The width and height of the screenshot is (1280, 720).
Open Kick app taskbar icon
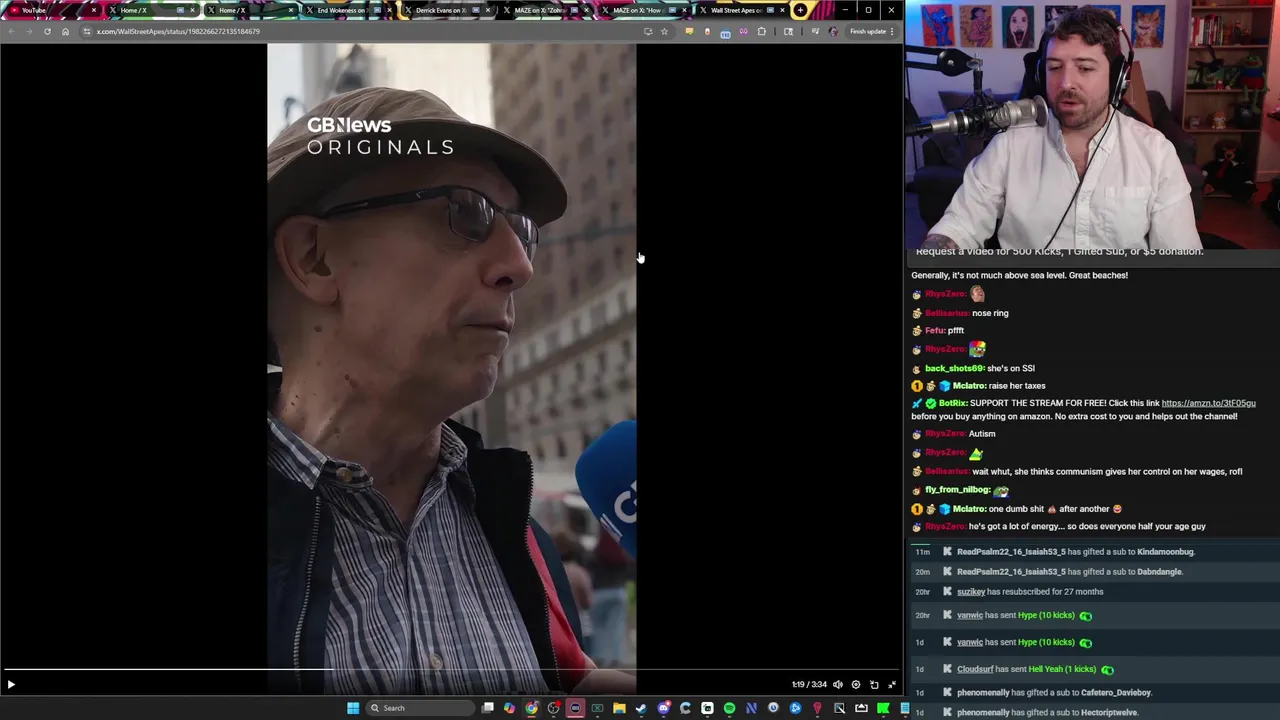point(883,708)
